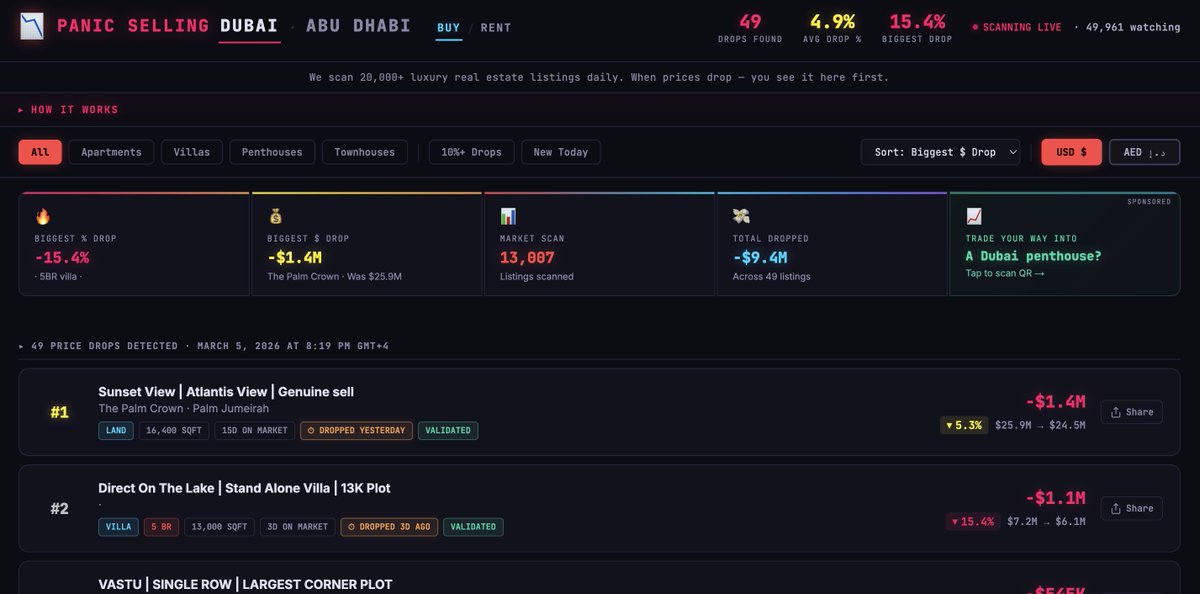Click the 5 BR tag on listing #2
The width and height of the screenshot is (1200, 594).
(x=161, y=526)
